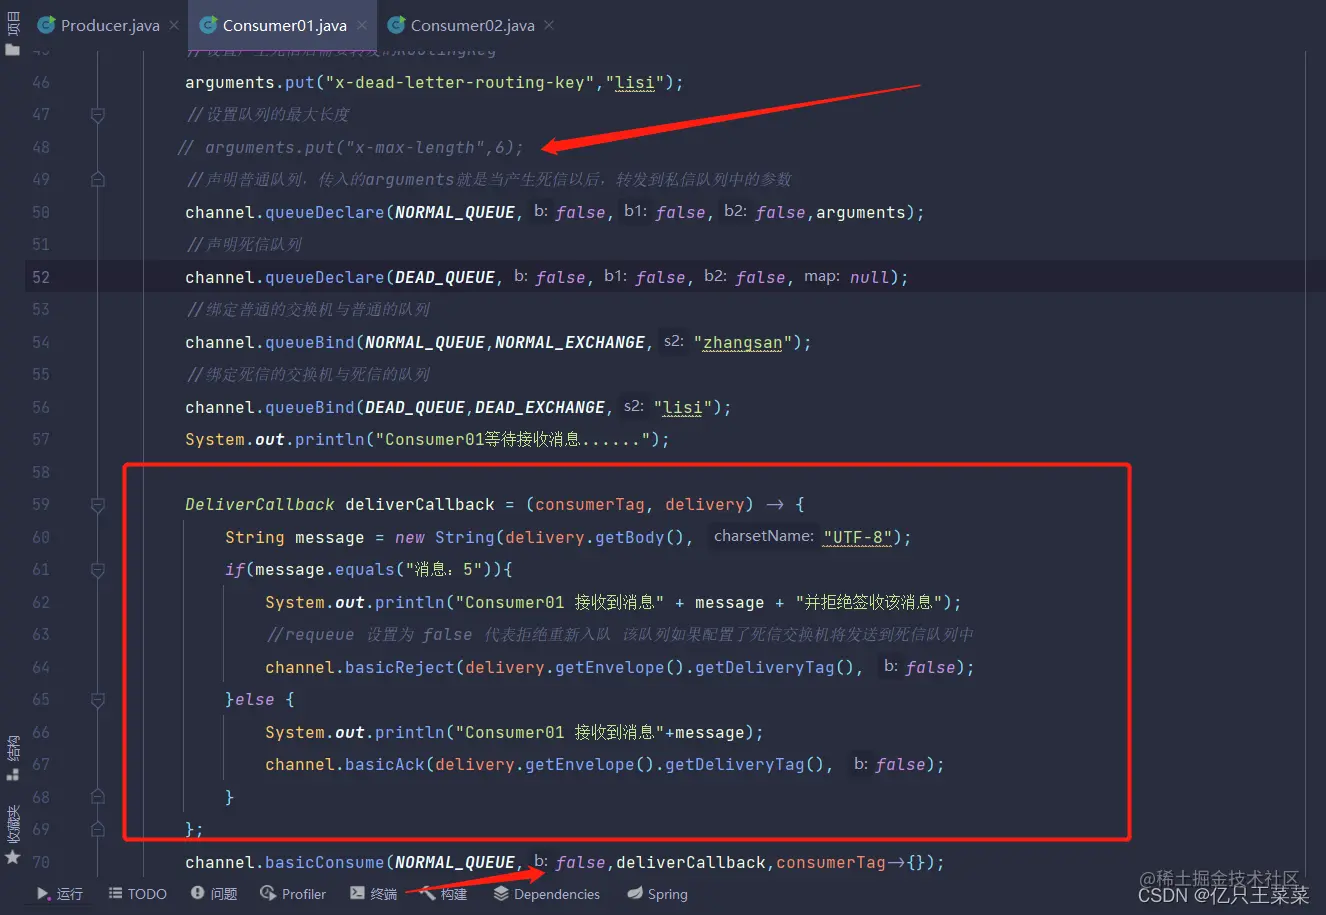
Task: Open the Dependencies tool window
Action: point(547,894)
